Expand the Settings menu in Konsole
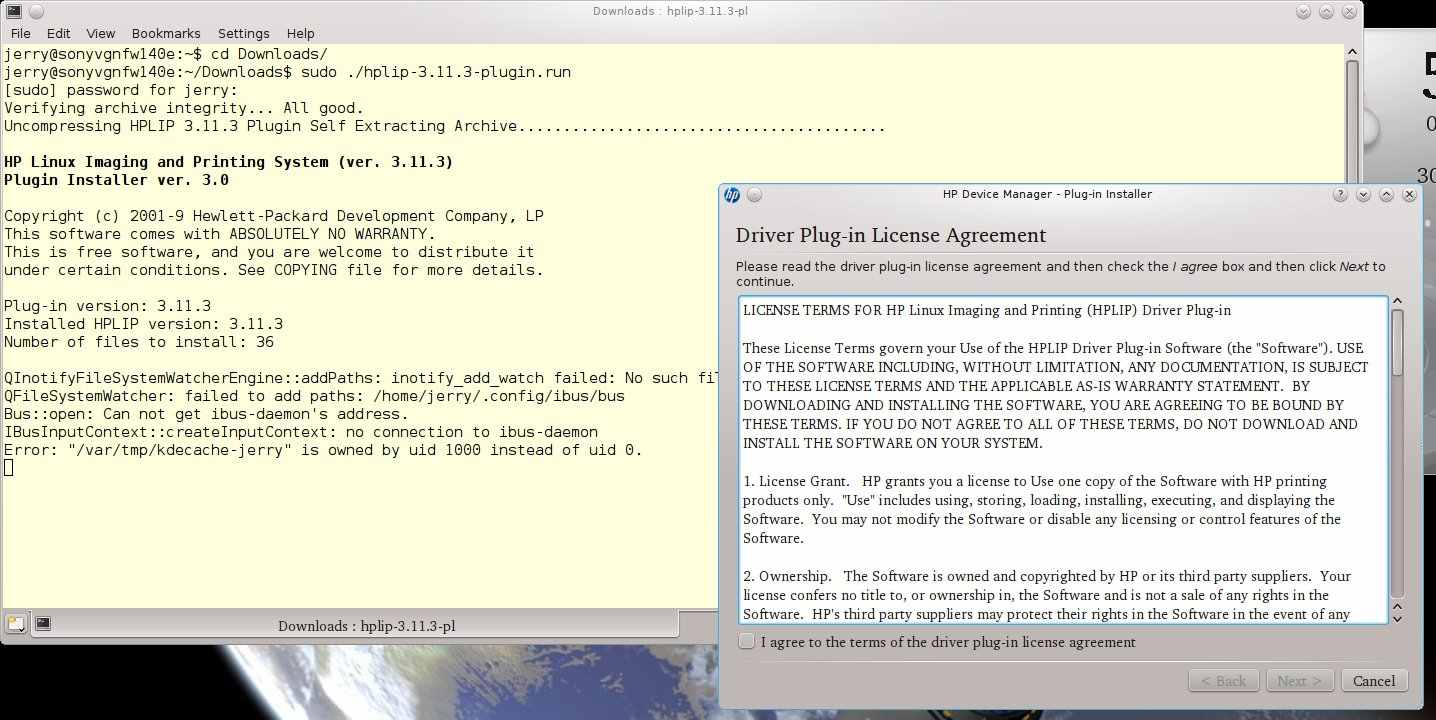This screenshot has width=1436, height=720. pos(244,33)
